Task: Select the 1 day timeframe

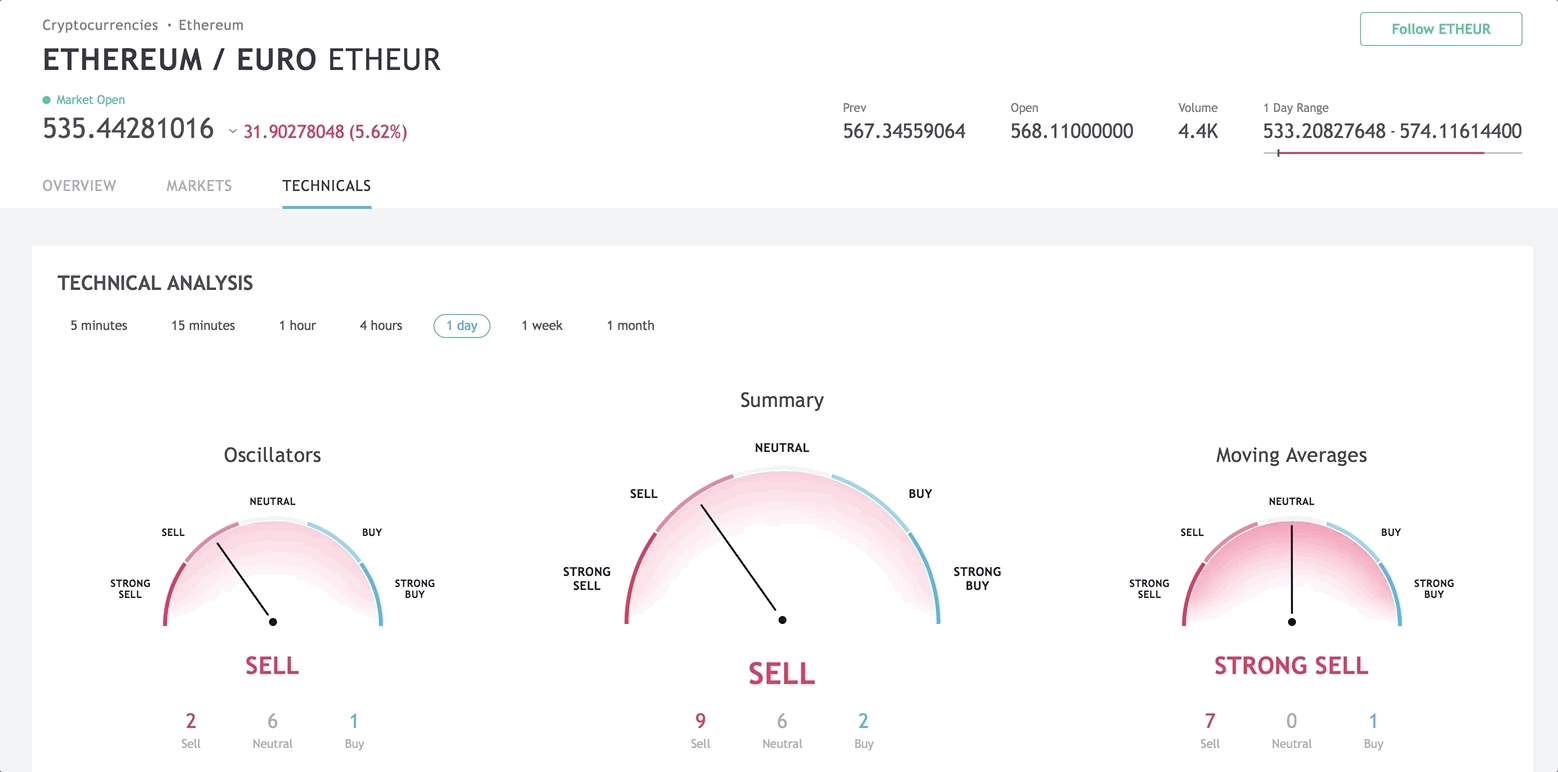Action: 462,326
